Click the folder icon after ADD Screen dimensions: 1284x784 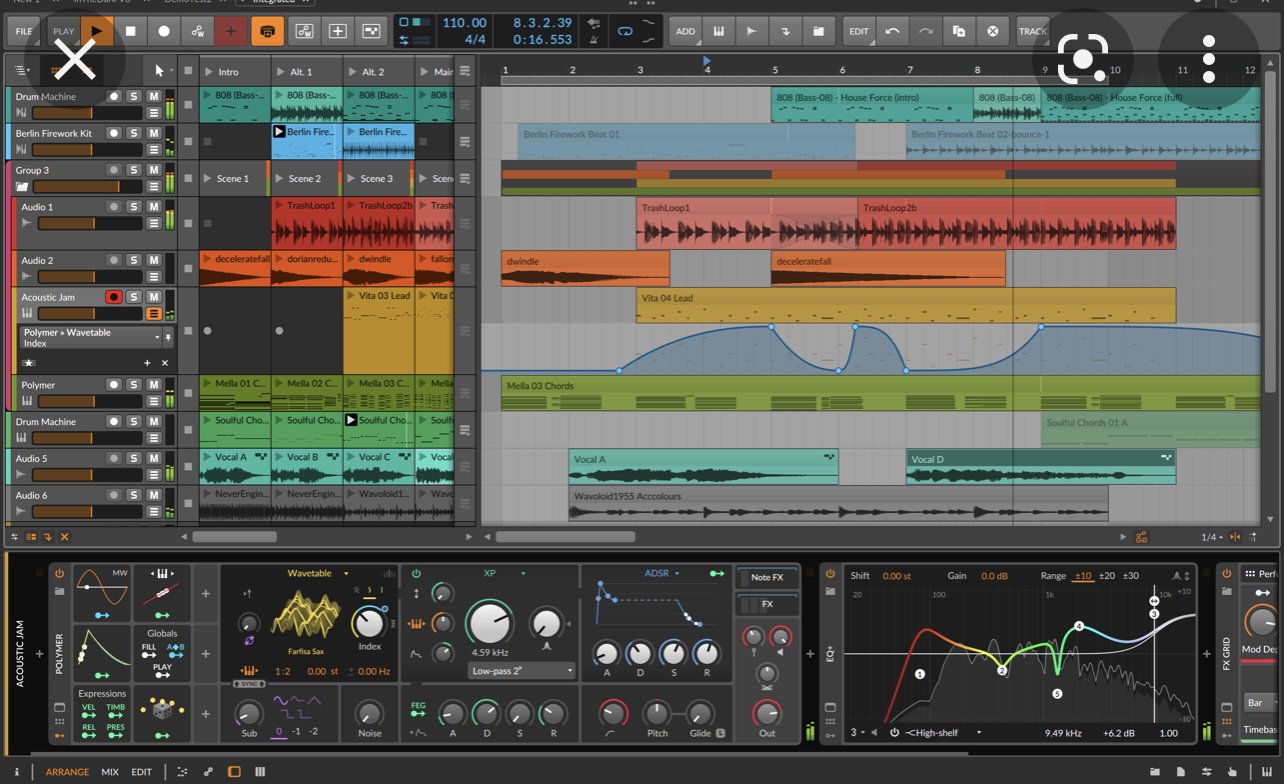point(818,31)
